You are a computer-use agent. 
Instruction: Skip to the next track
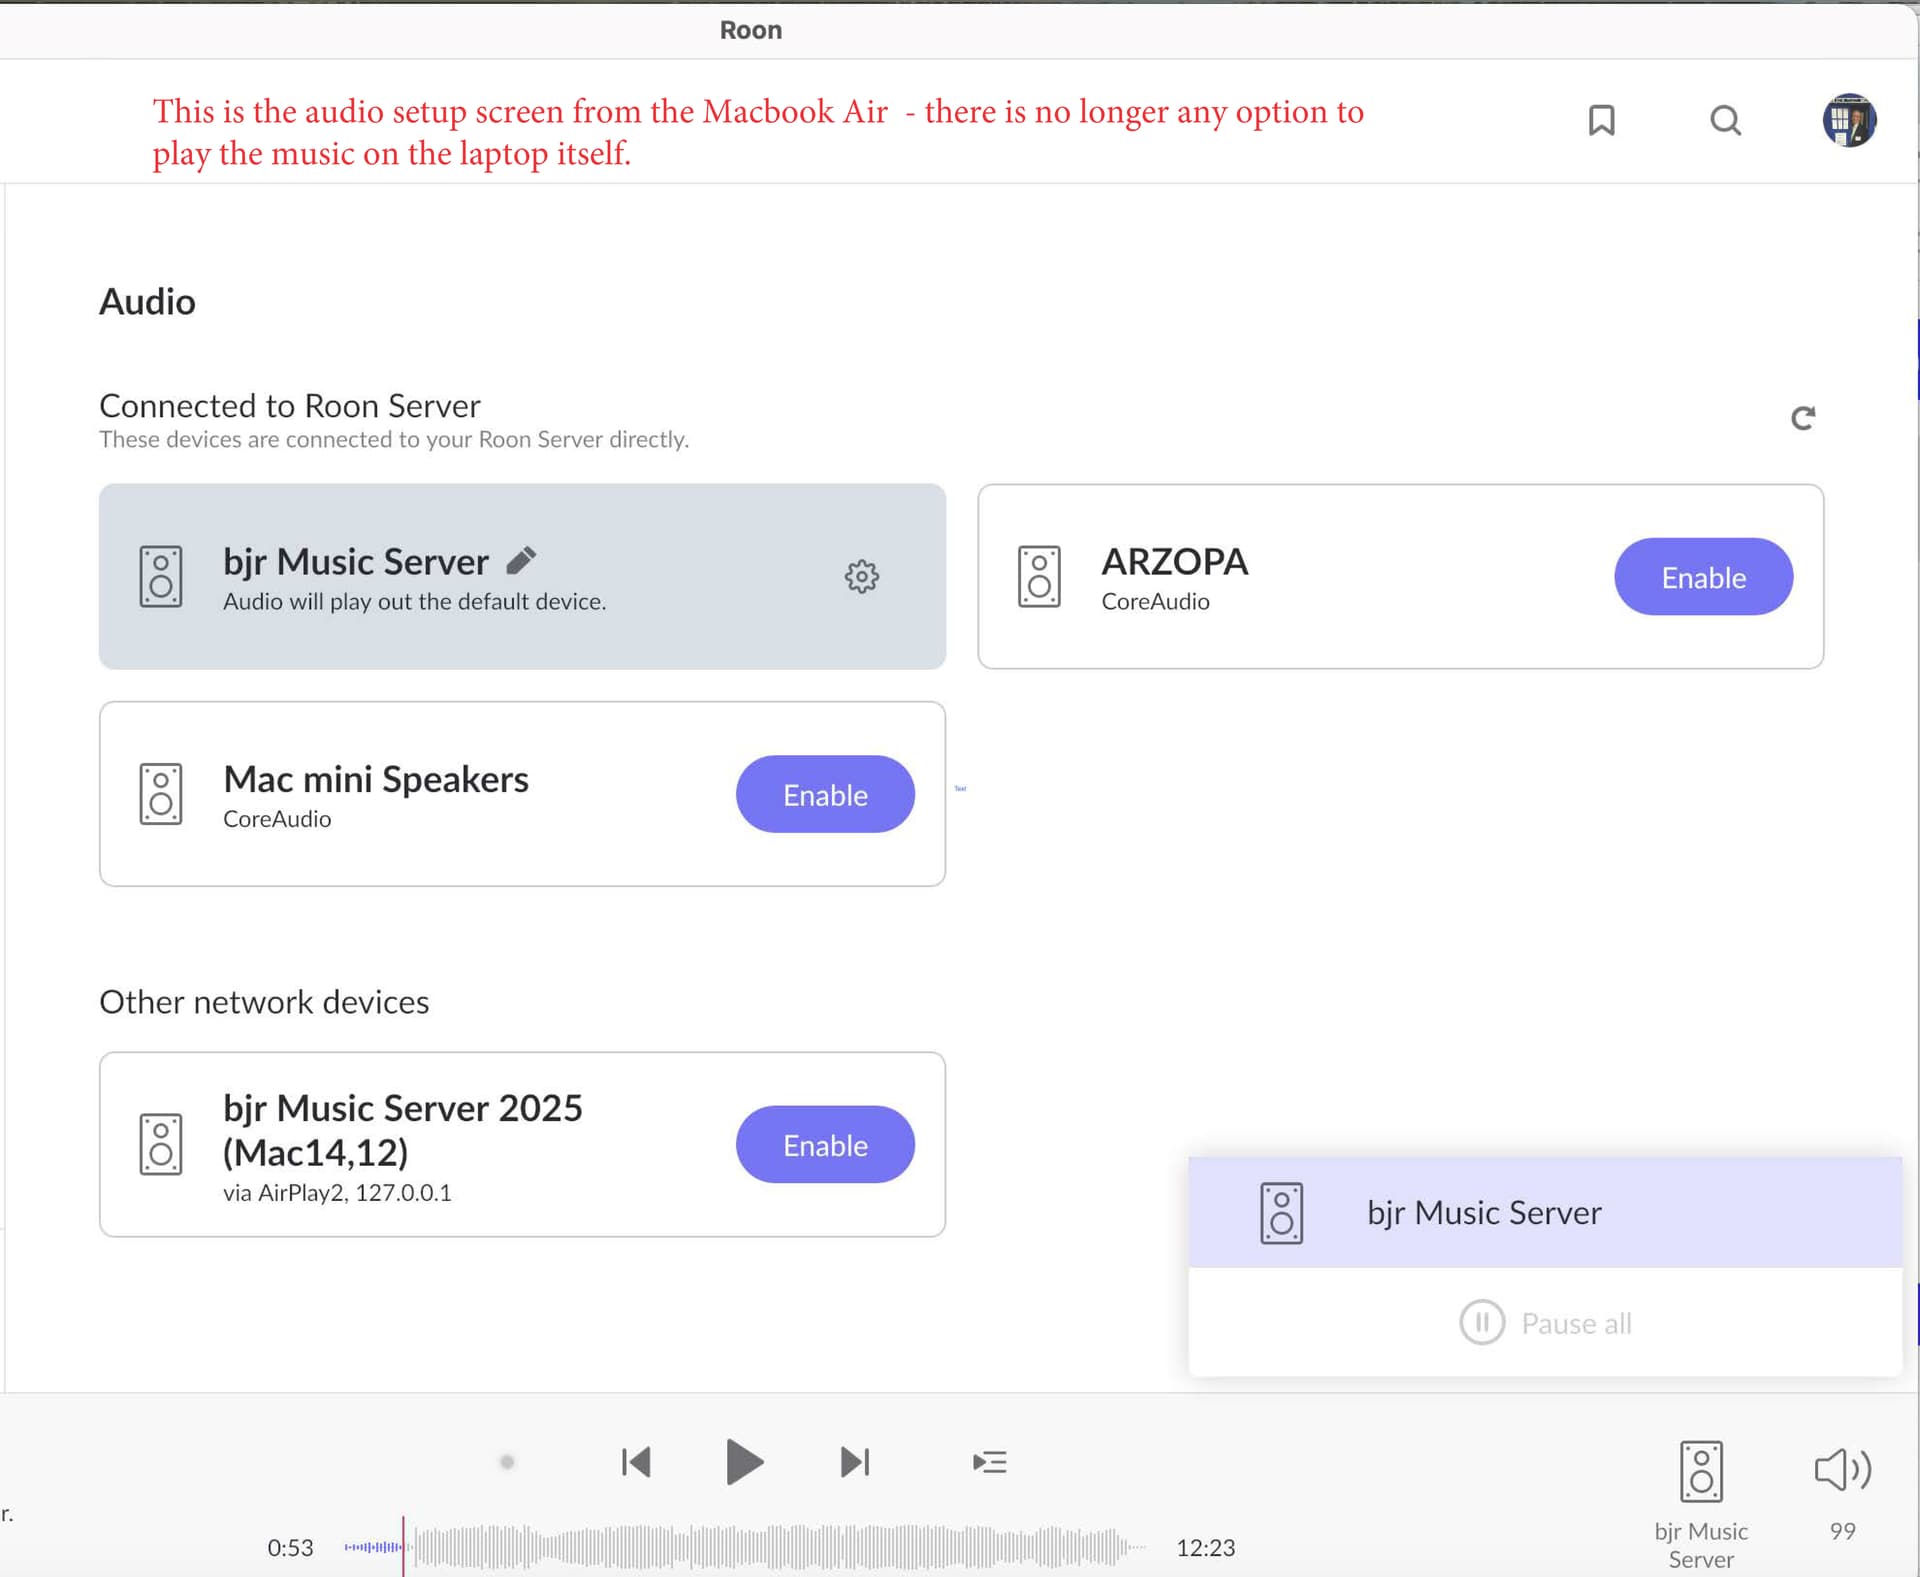pyautogui.click(x=855, y=1462)
